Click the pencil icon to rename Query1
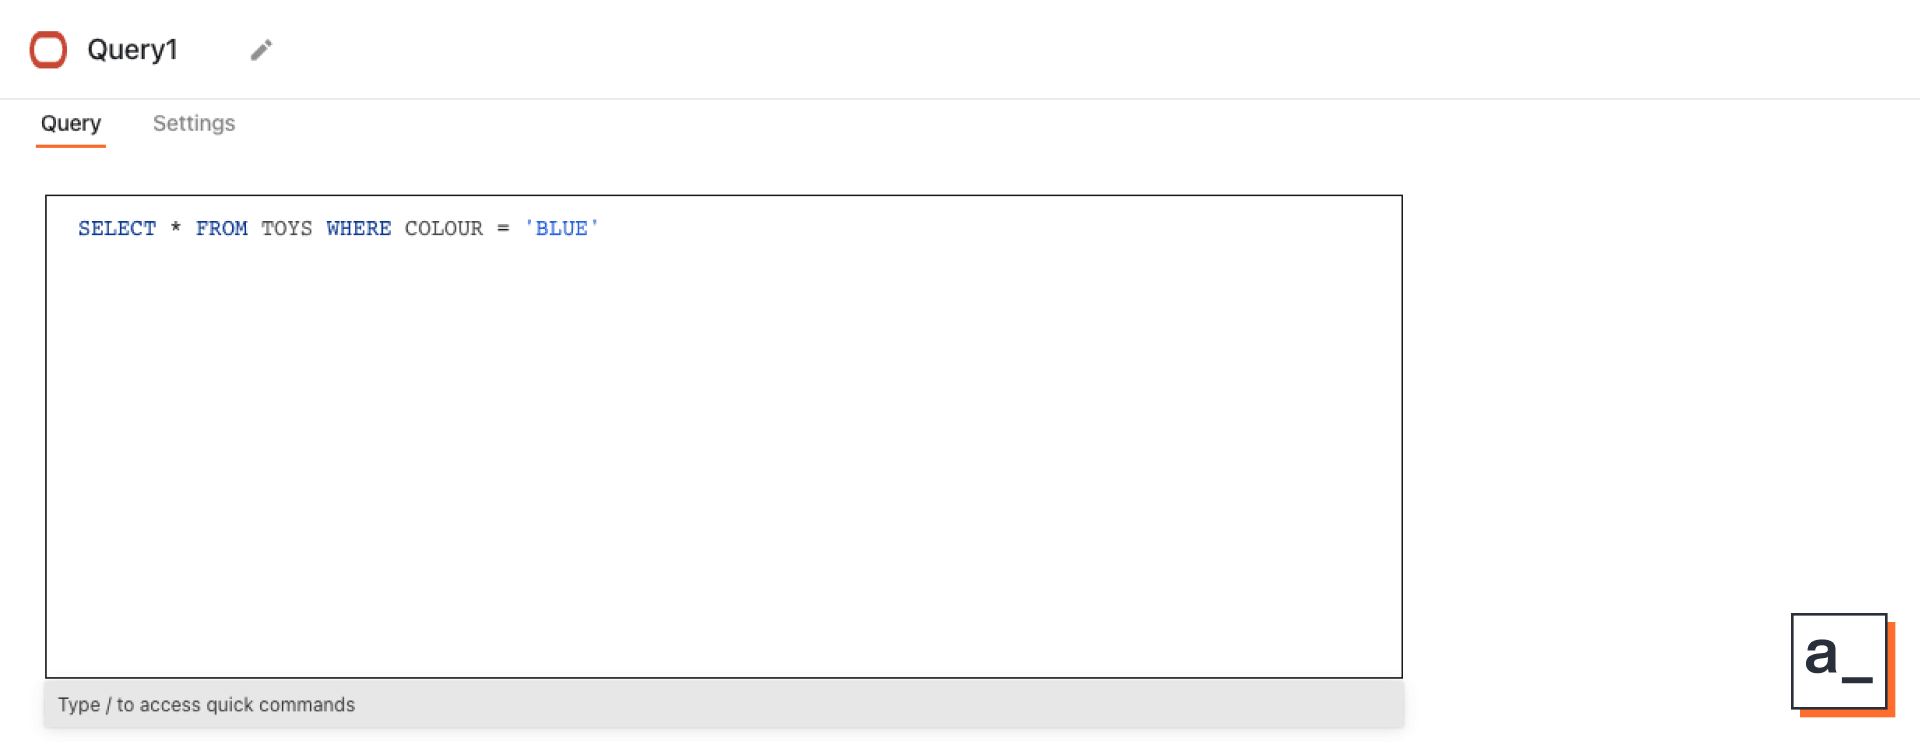Viewport: 1920px width, 742px height. coord(260,49)
